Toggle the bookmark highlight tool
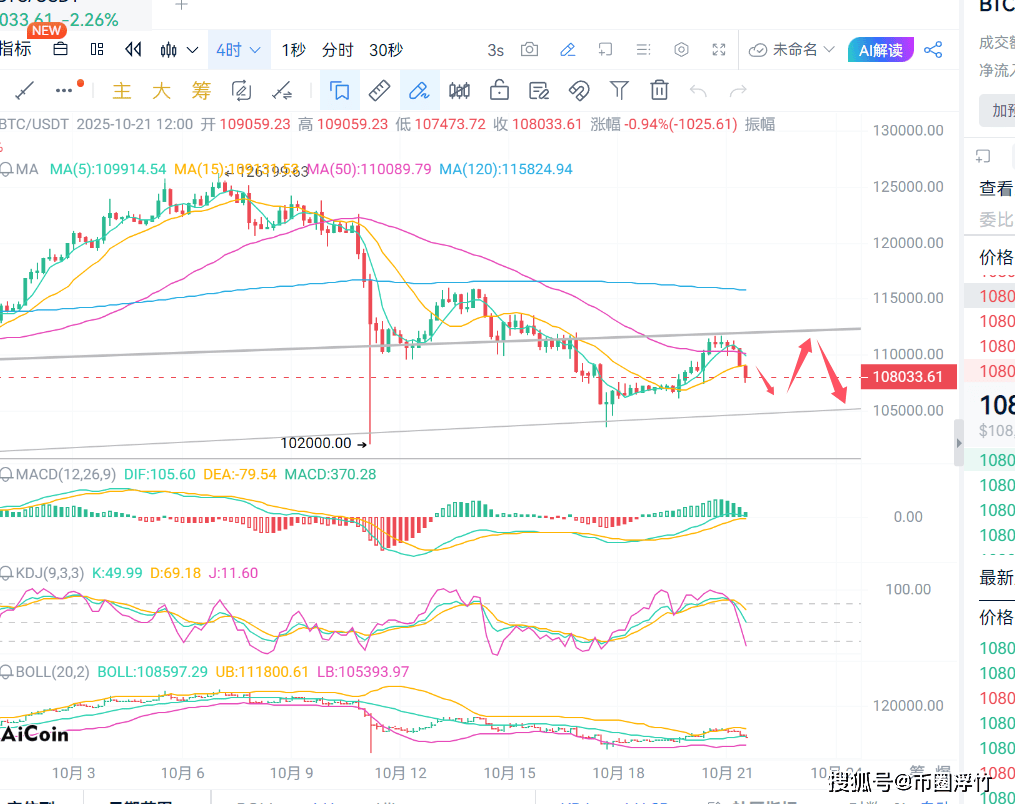 (340, 89)
